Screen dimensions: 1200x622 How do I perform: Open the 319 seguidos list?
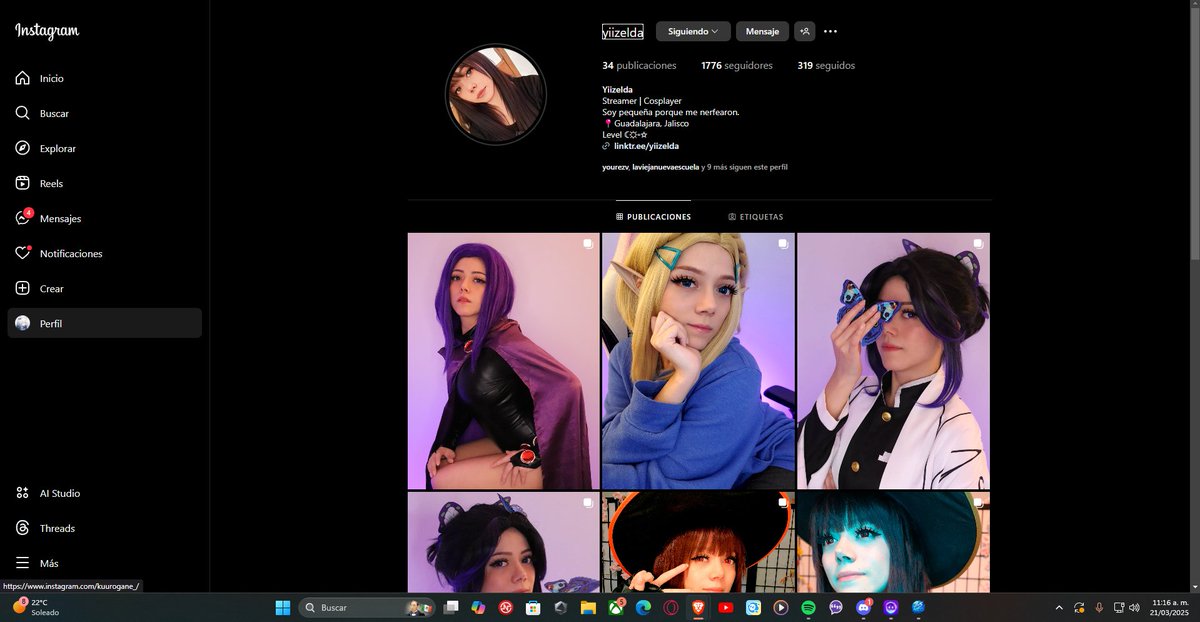826,66
